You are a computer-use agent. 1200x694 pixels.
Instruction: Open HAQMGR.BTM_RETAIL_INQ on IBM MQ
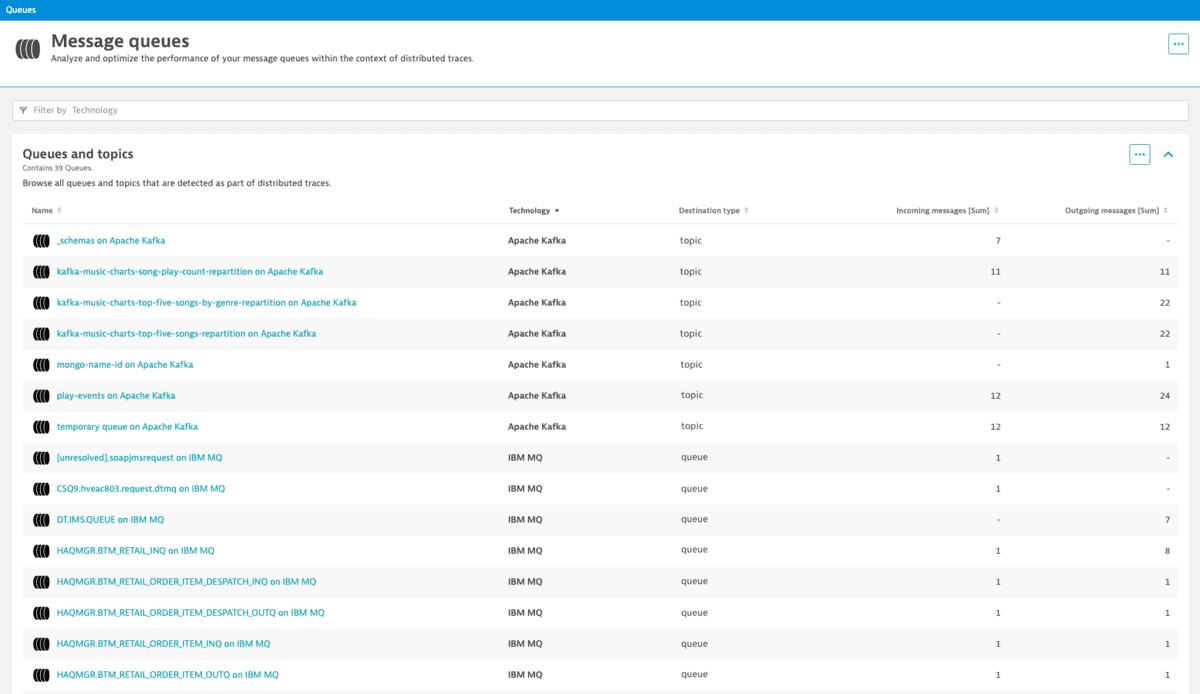point(134,550)
